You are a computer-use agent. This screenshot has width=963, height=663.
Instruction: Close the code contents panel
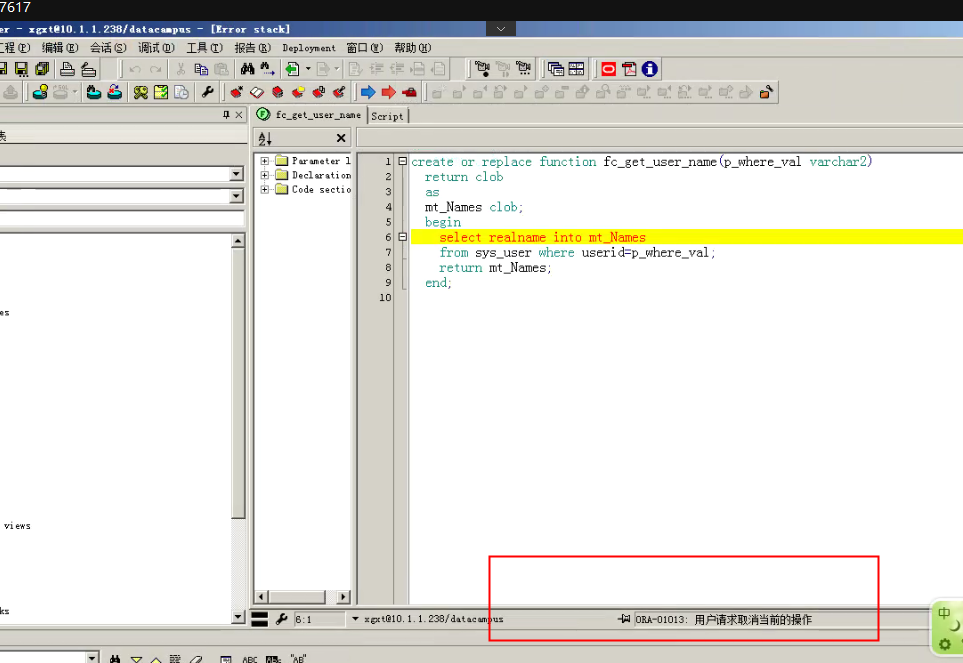pyautogui.click(x=341, y=138)
